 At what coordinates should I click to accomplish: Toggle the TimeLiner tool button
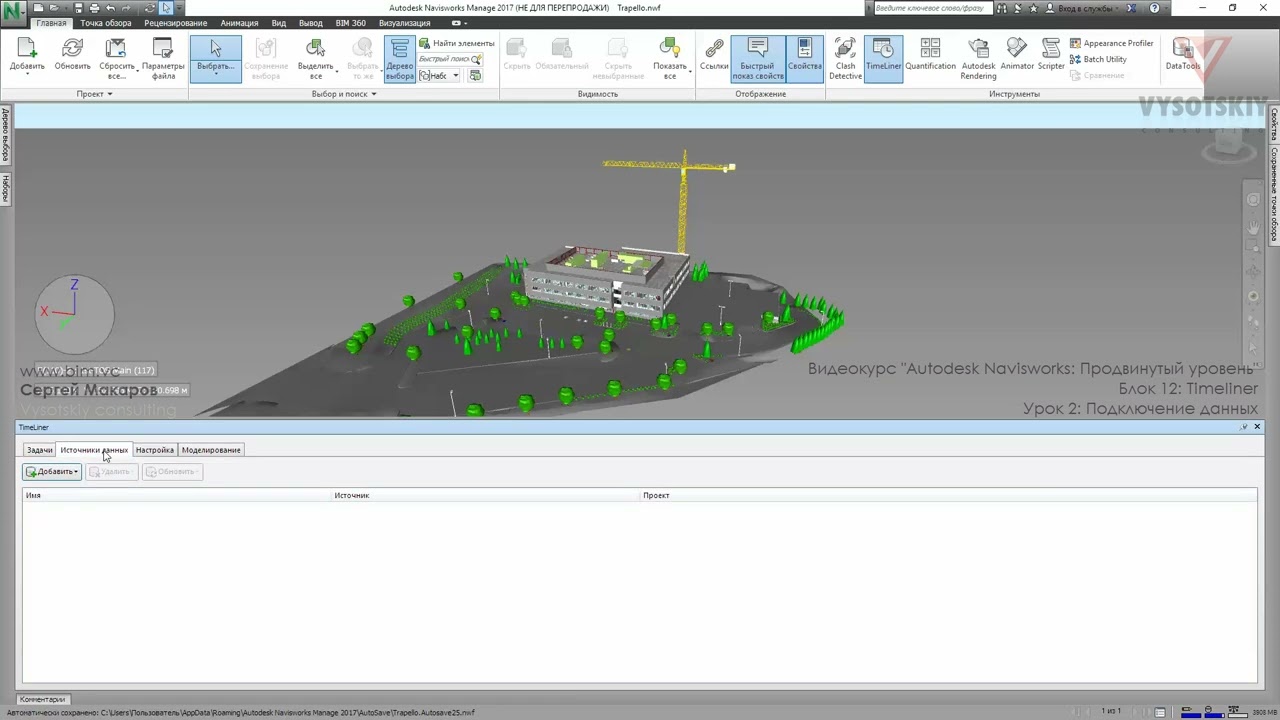(883, 58)
